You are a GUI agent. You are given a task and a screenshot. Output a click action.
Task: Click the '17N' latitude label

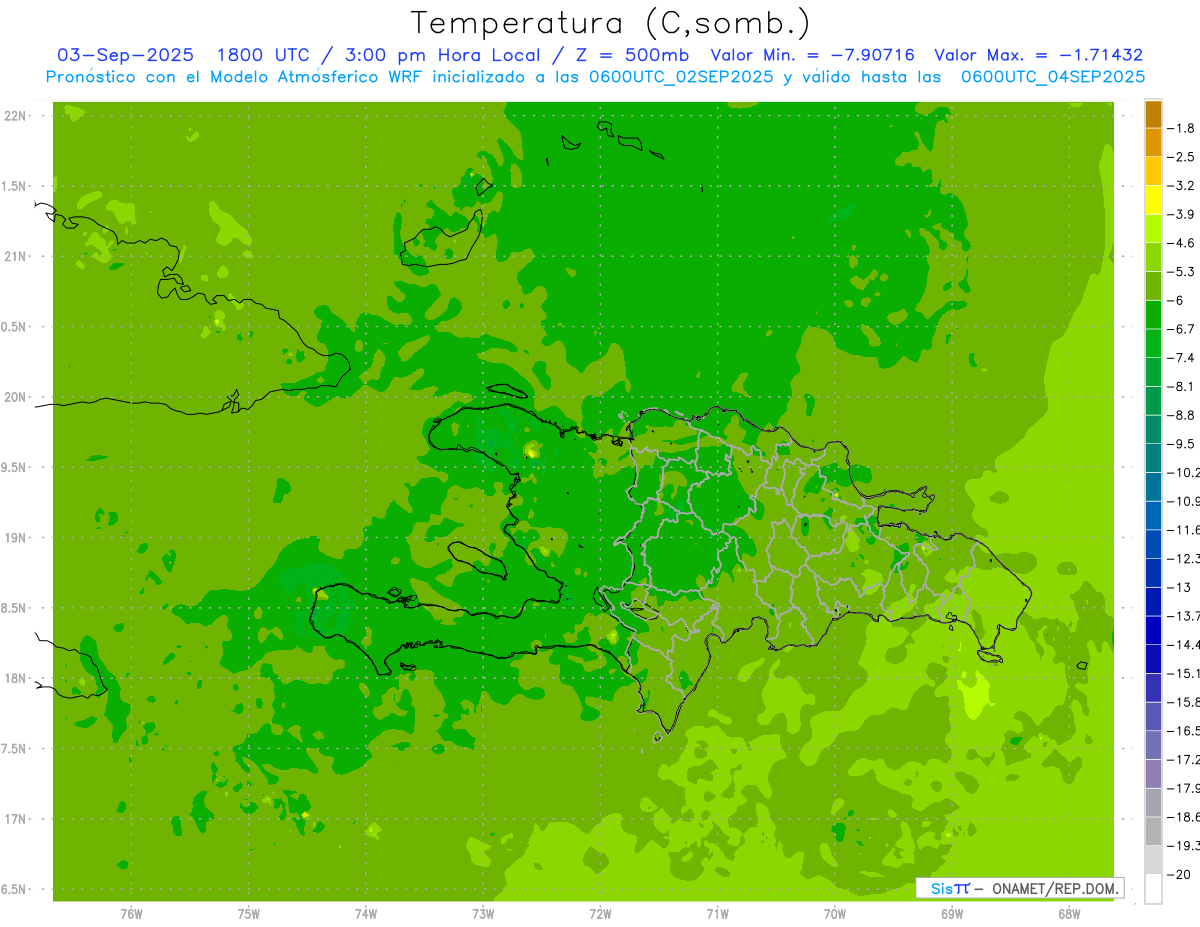click(15, 820)
